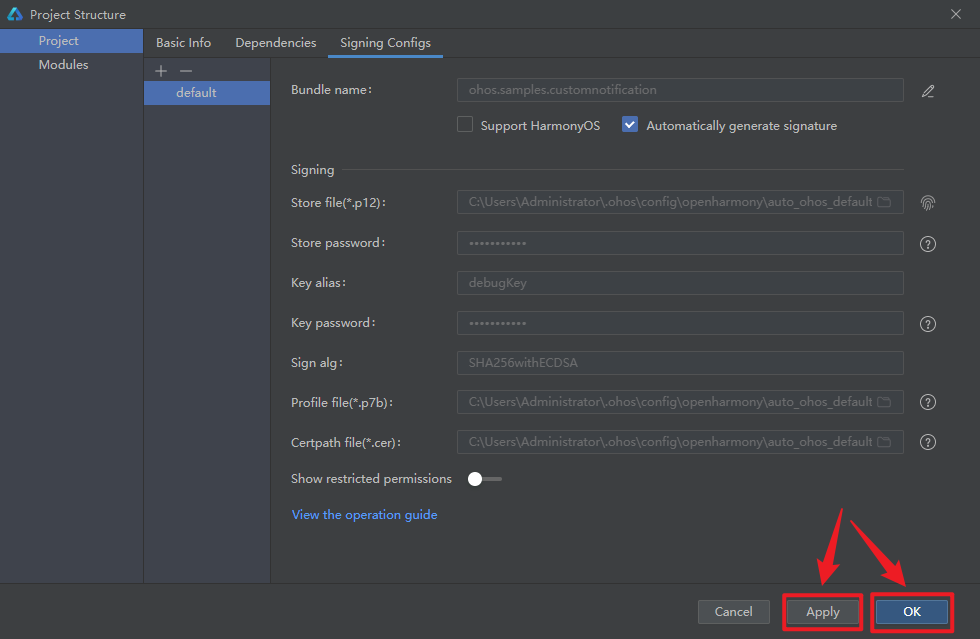Enable the Support HarmonyOS checkbox

[x=465, y=124]
